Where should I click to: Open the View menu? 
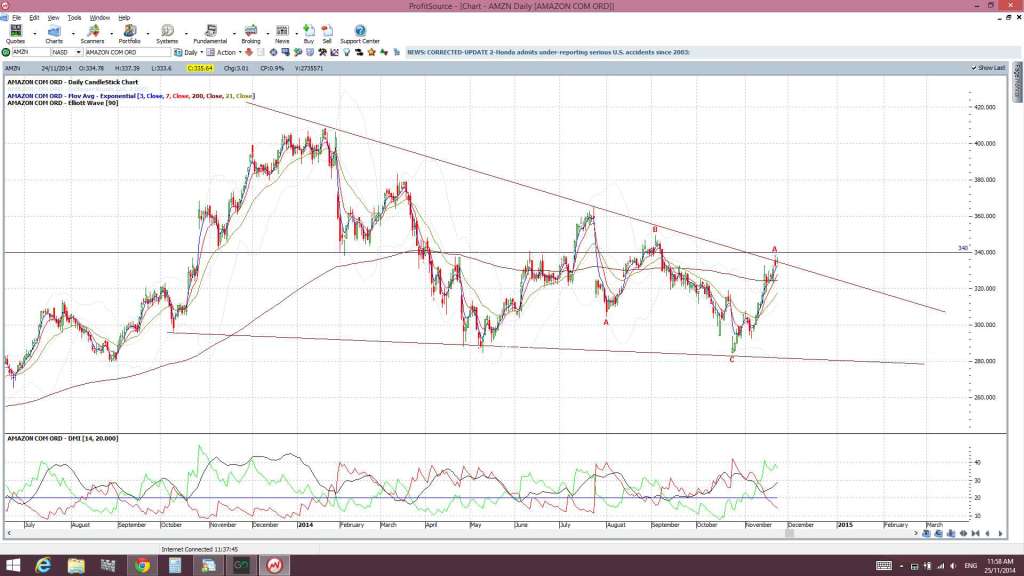[x=54, y=18]
